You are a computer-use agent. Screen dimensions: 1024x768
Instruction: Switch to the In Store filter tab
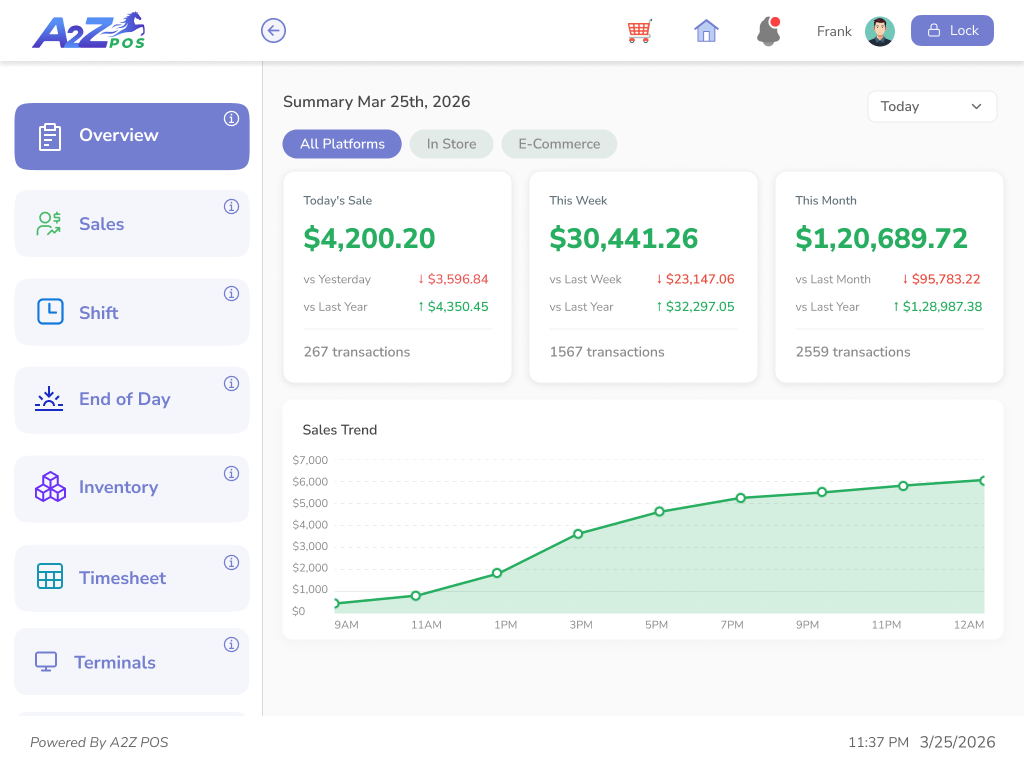pyautogui.click(x=451, y=143)
